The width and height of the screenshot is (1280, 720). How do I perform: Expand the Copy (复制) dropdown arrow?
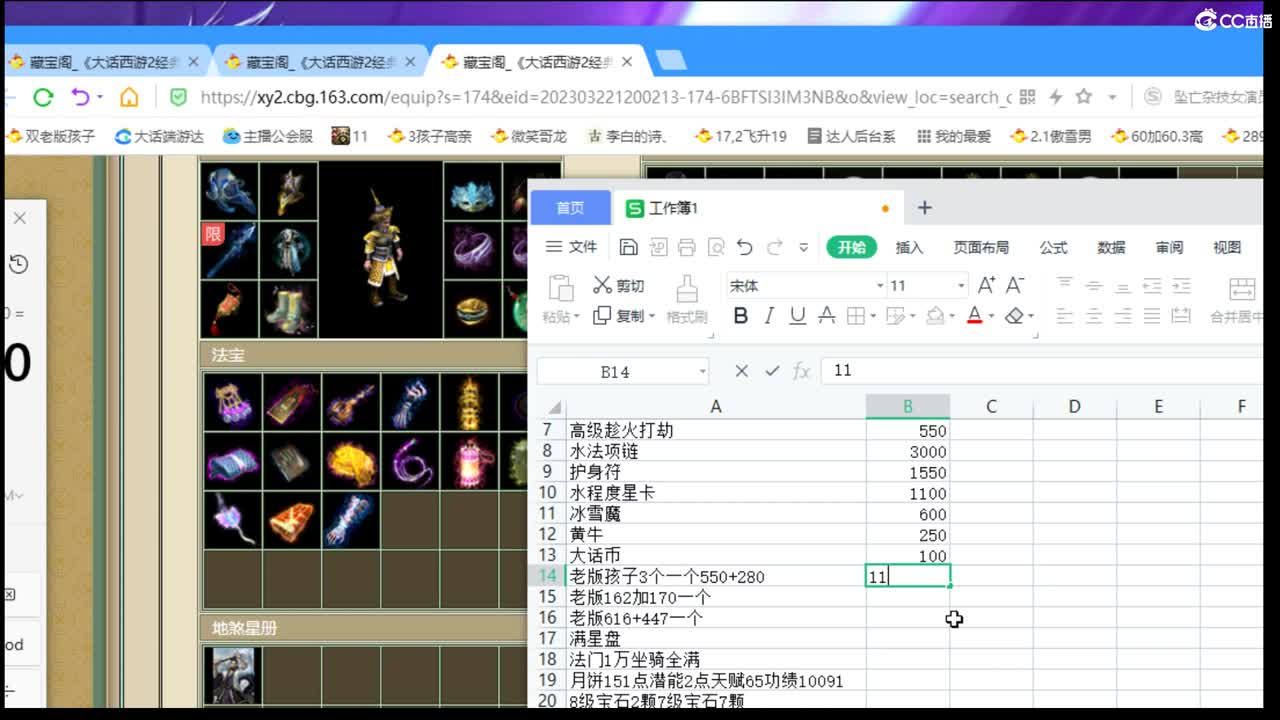(651, 316)
